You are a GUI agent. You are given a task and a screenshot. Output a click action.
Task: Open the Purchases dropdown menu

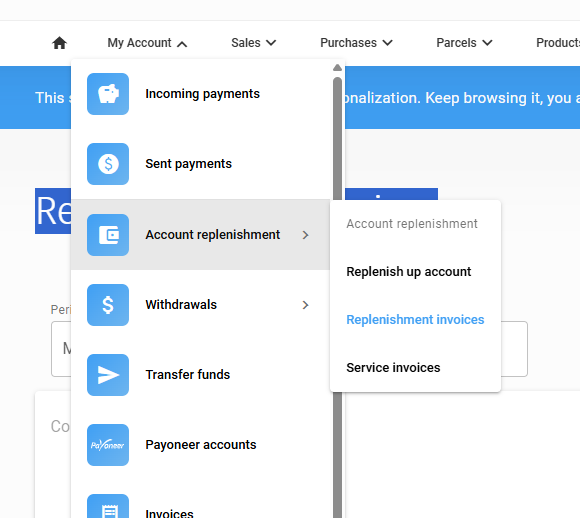coord(356,43)
